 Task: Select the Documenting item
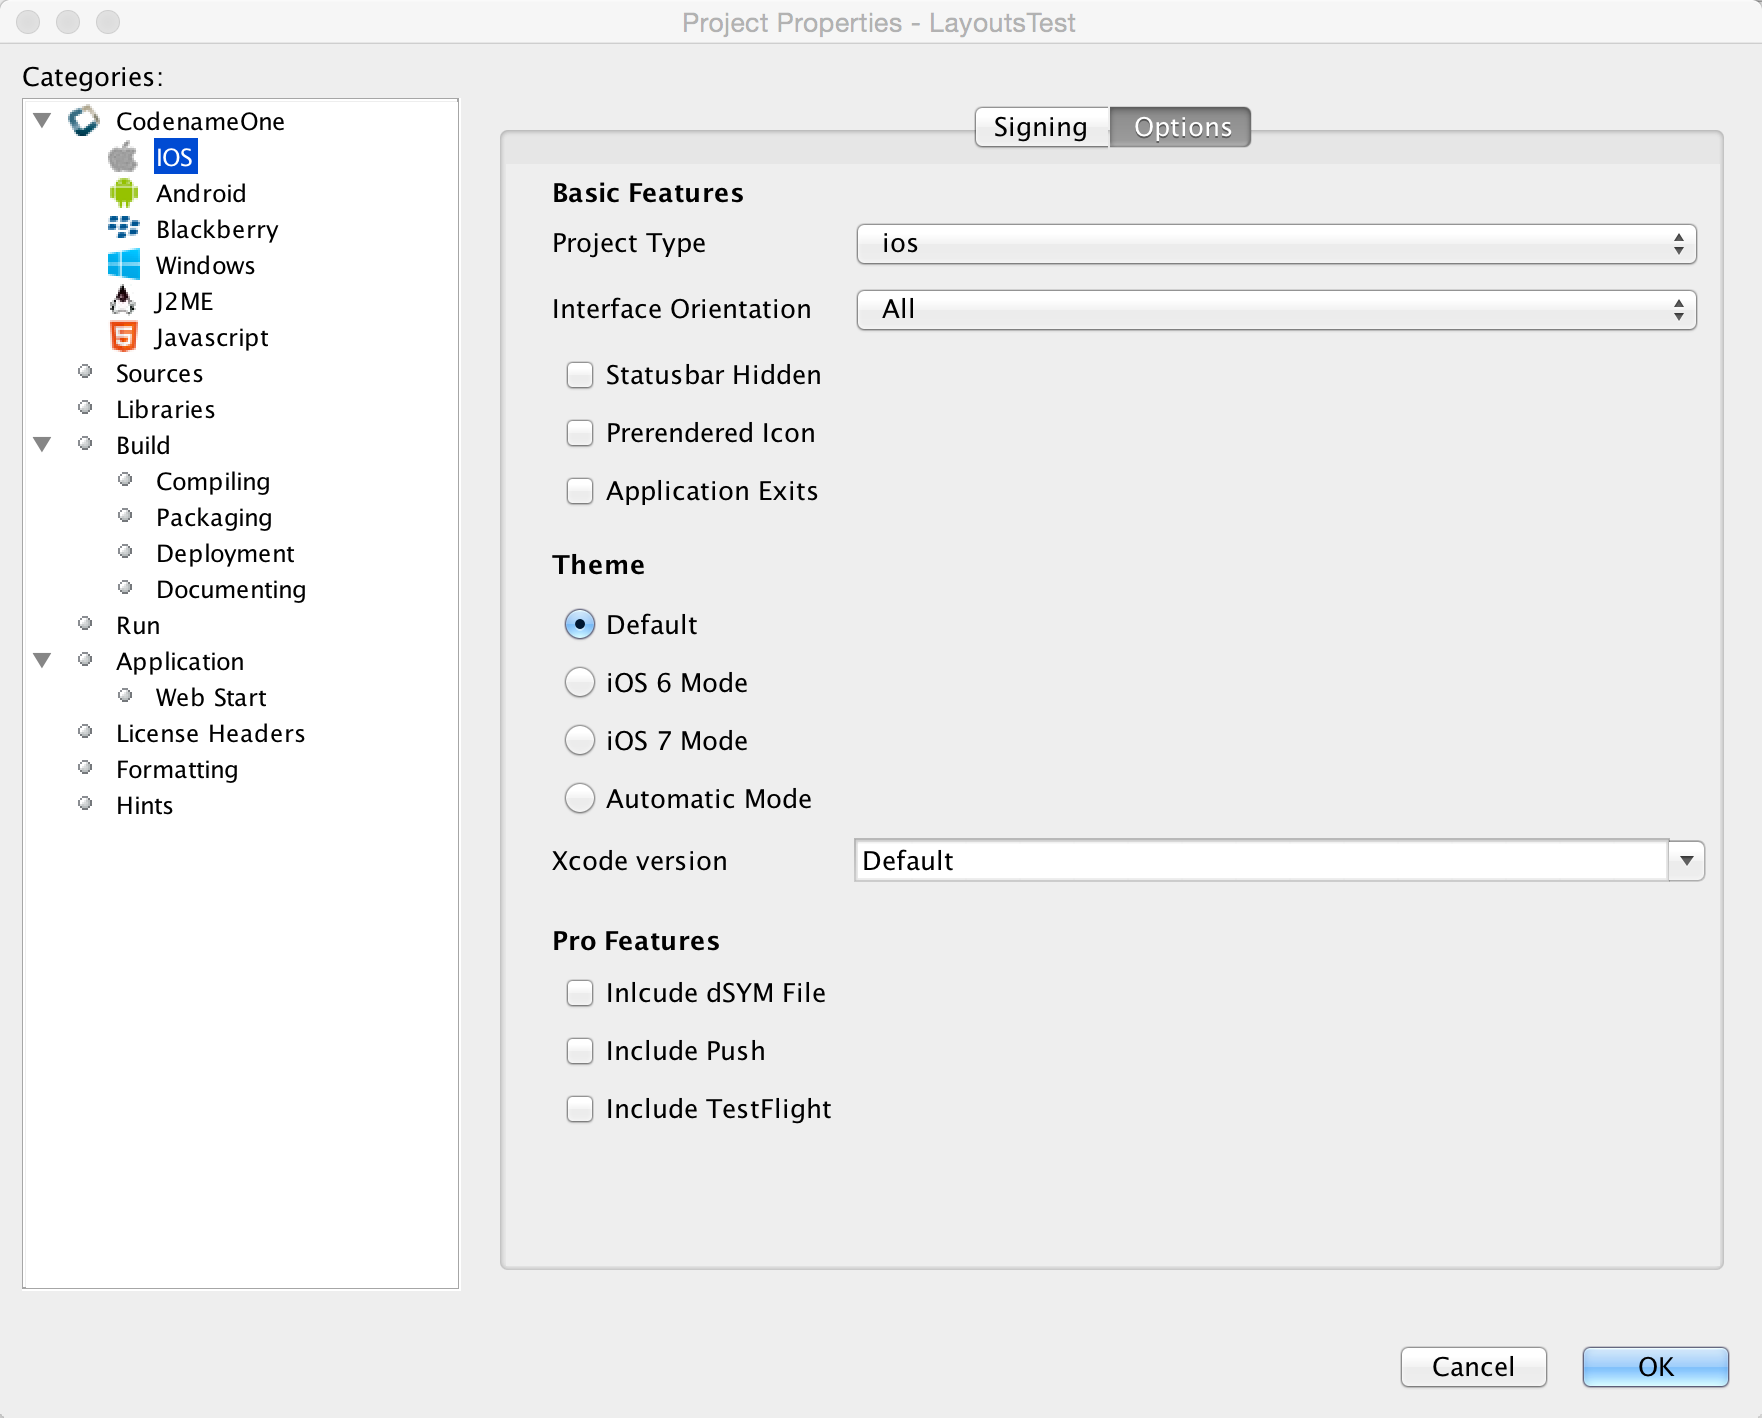231,589
